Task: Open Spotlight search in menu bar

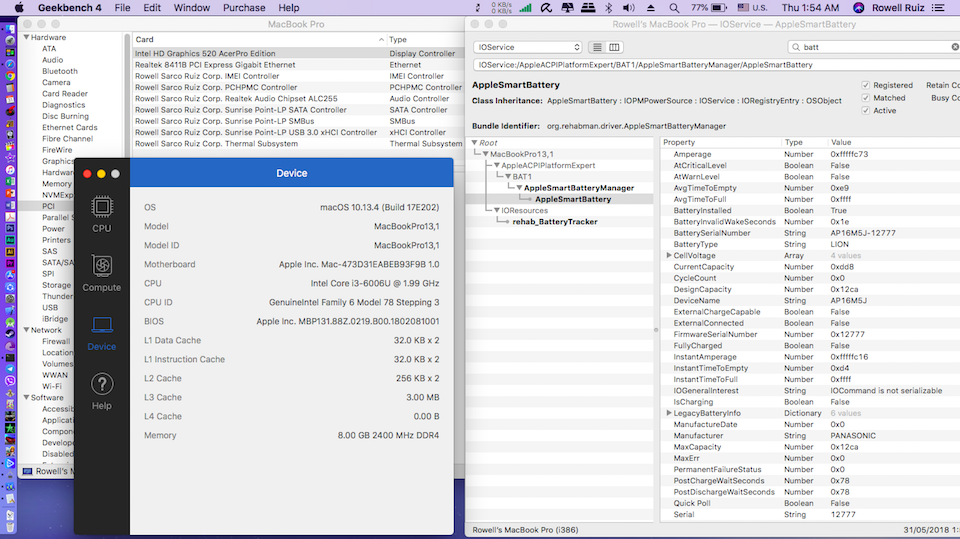Action: click(x=674, y=8)
